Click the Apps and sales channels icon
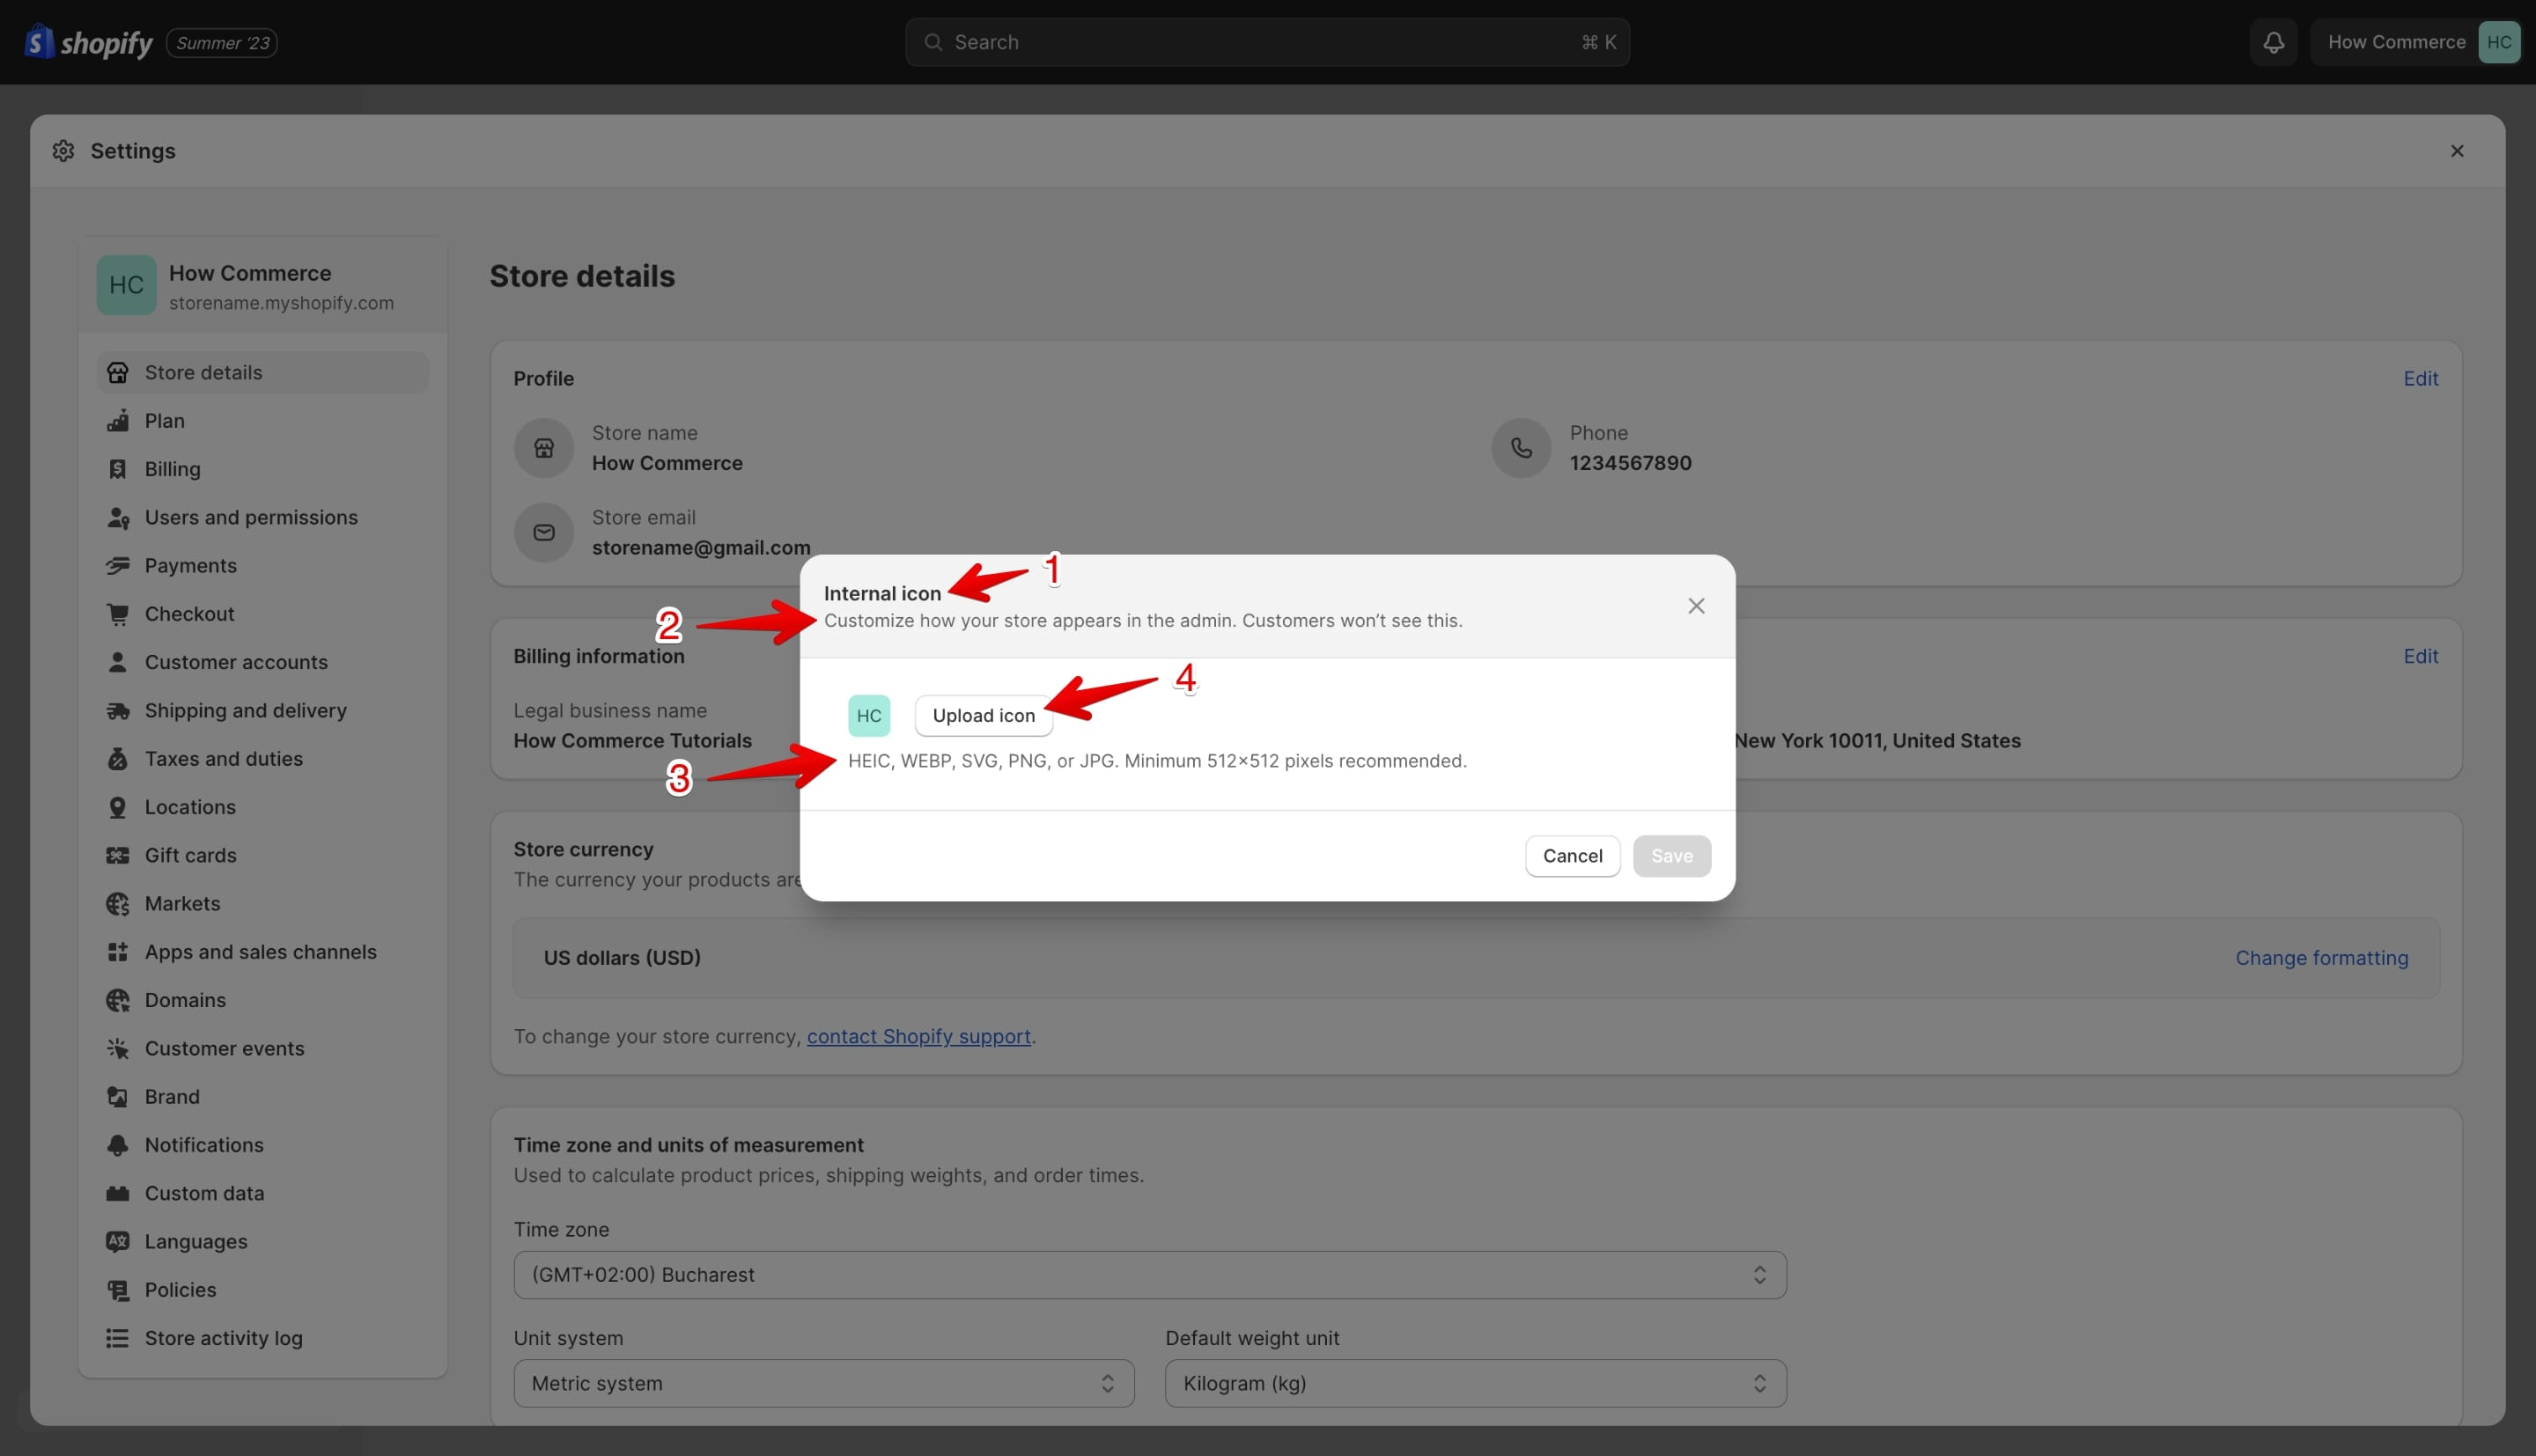The width and height of the screenshot is (2536, 1456). point(117,952)
